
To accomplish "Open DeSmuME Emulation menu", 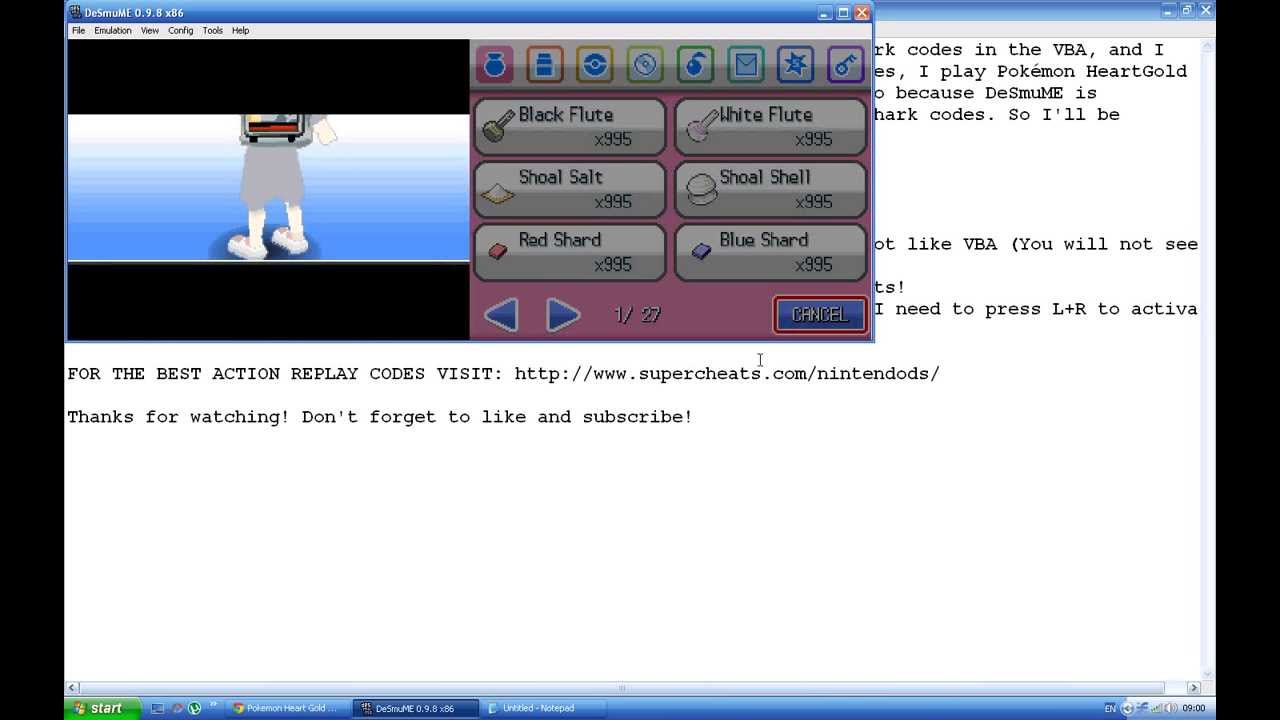I will pos(113,30).
